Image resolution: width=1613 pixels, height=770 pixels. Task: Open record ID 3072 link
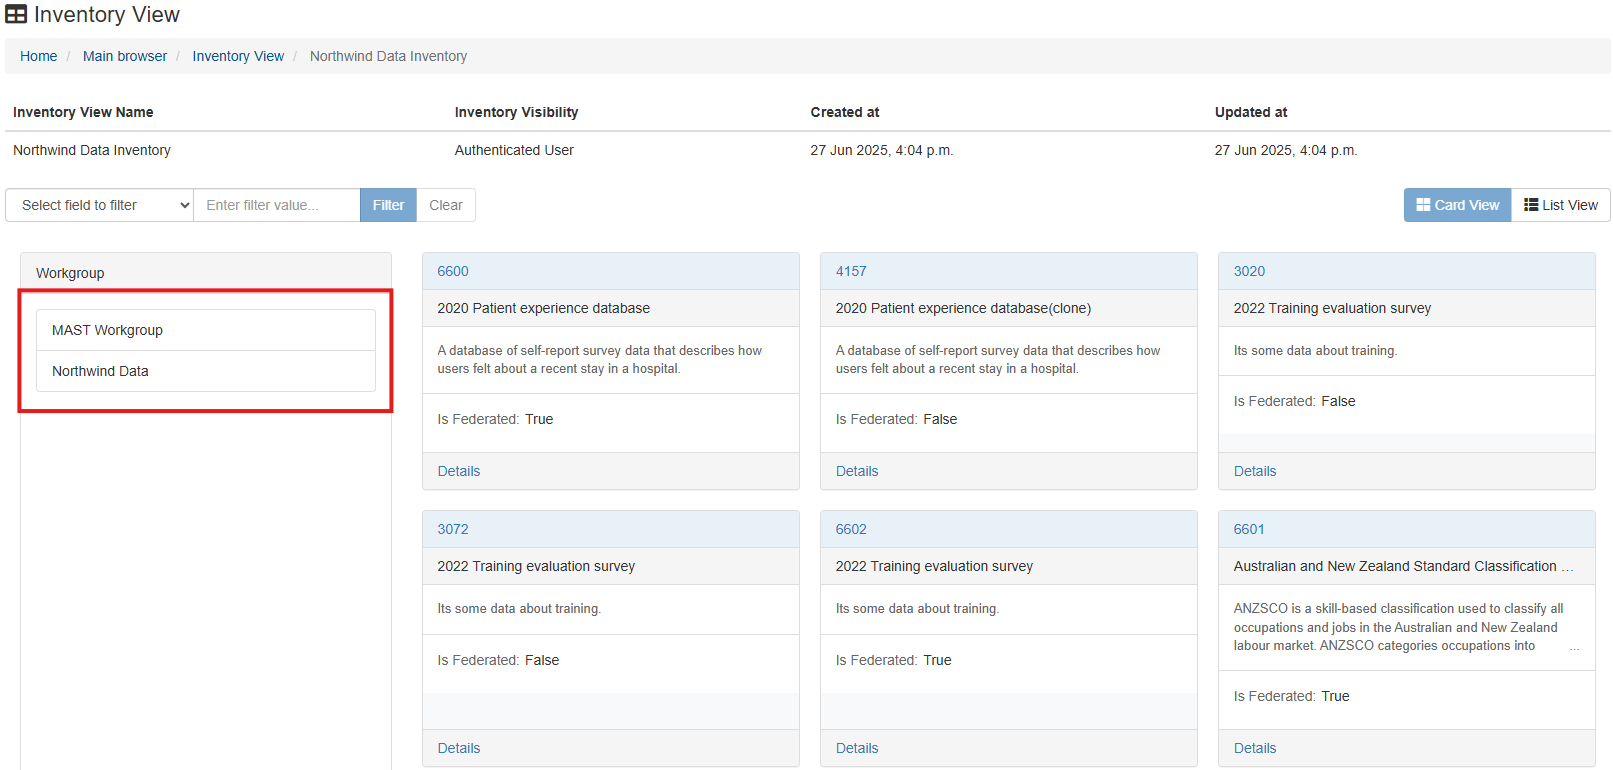[x=453, y=529]
